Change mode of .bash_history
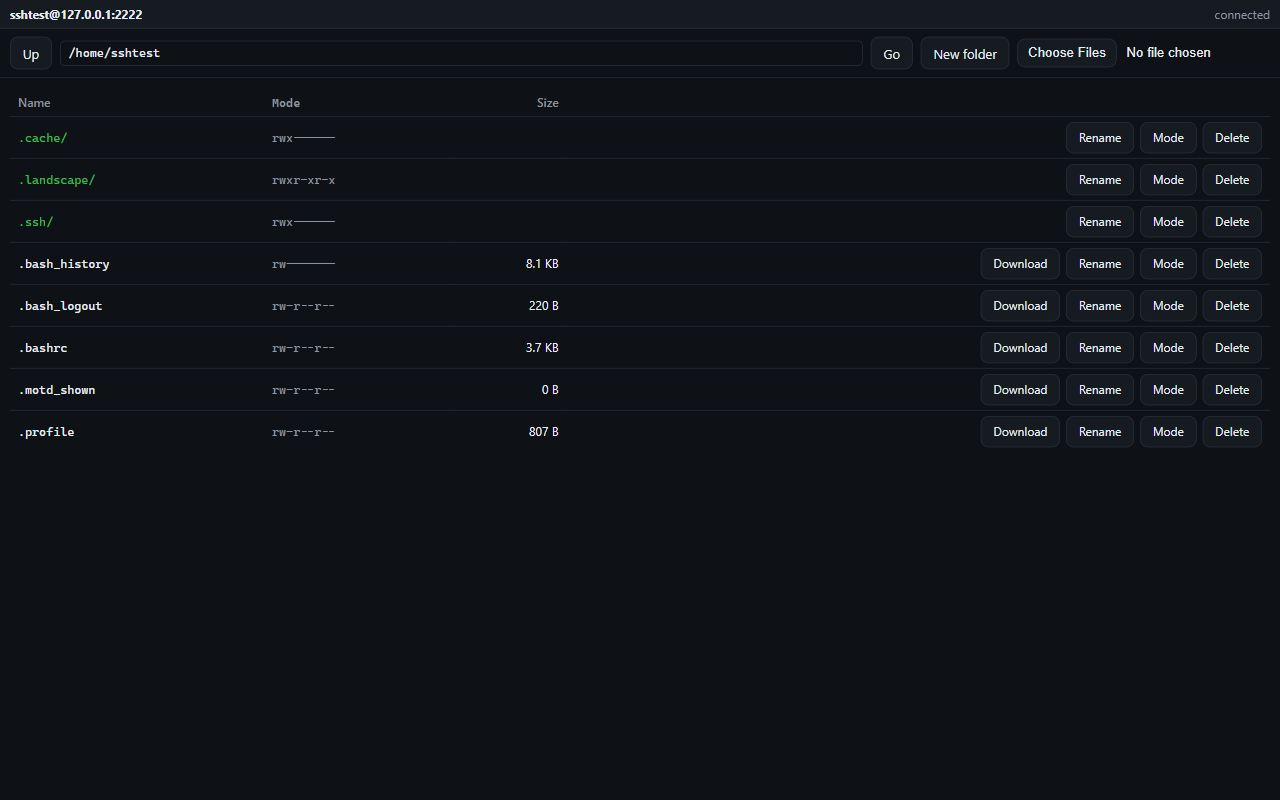The height and width of the screenshot is (800, 1280). [1168, 264]
